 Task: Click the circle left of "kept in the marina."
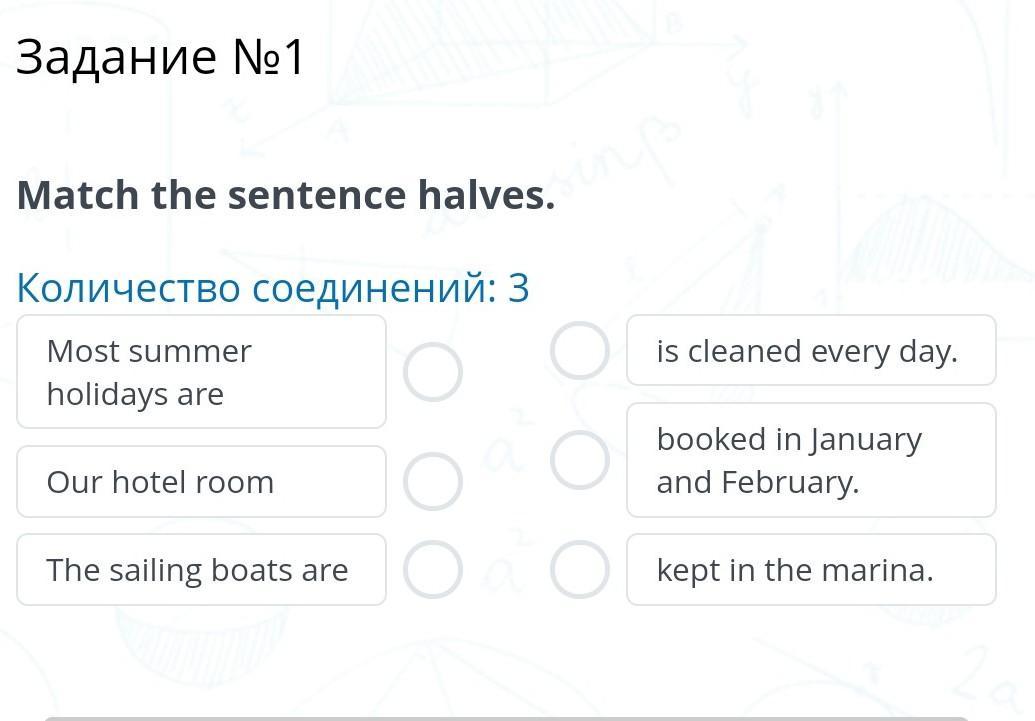click(580, 570)
